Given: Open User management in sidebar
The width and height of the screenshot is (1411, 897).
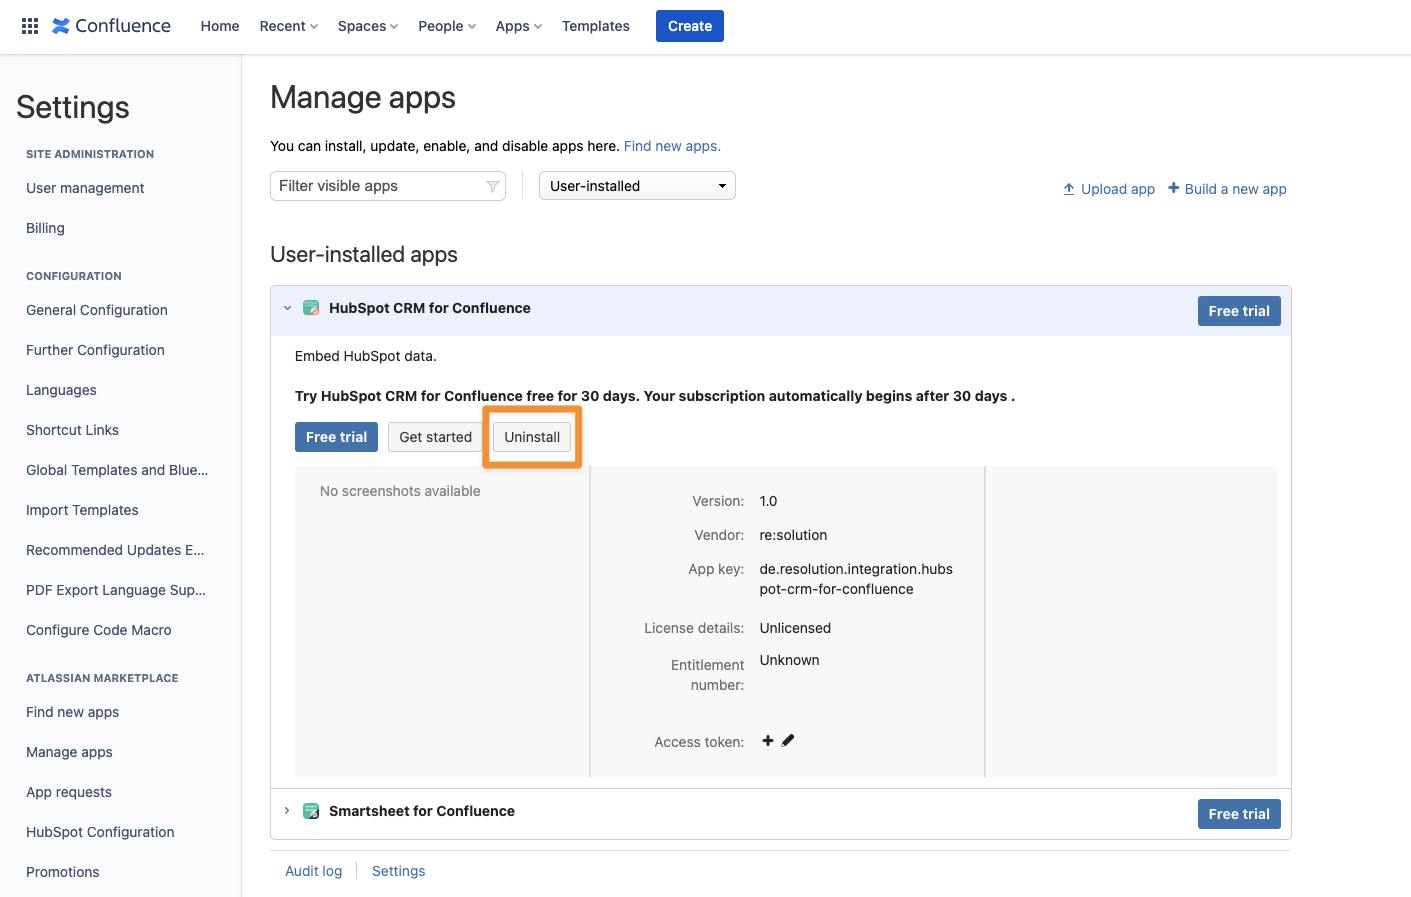Looking at the screenshot, I should (85, 188).
